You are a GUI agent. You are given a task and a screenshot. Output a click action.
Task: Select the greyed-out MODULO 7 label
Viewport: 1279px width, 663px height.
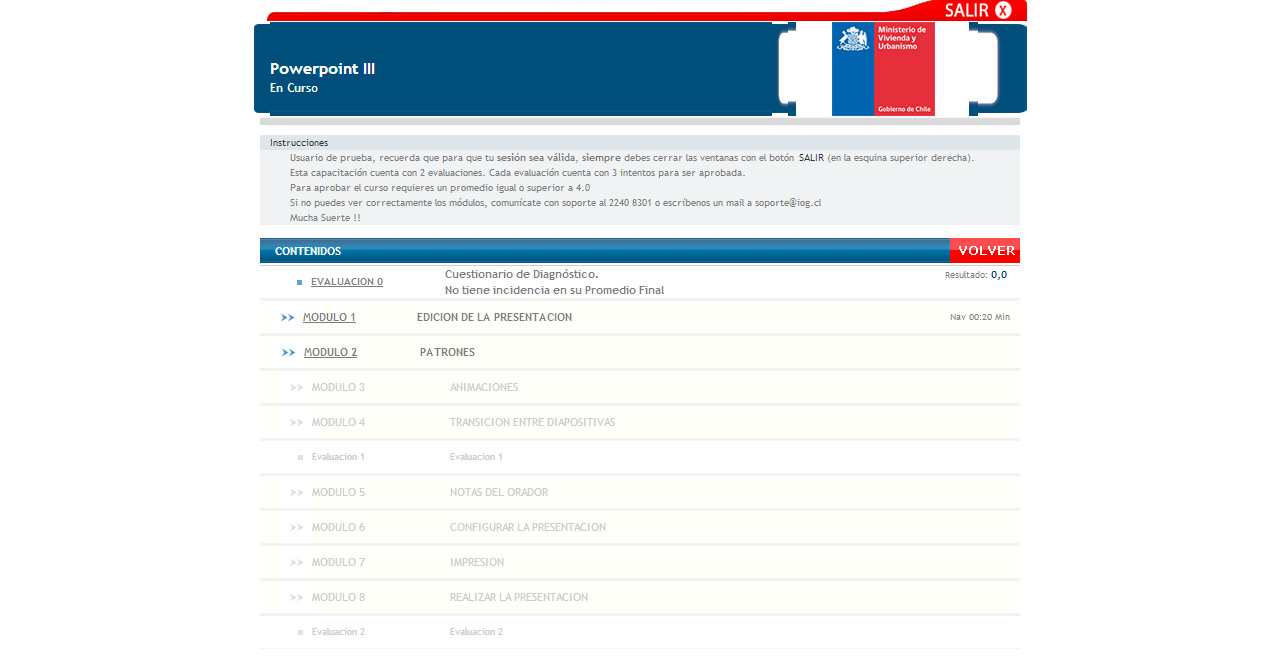[x=338, y=562]
